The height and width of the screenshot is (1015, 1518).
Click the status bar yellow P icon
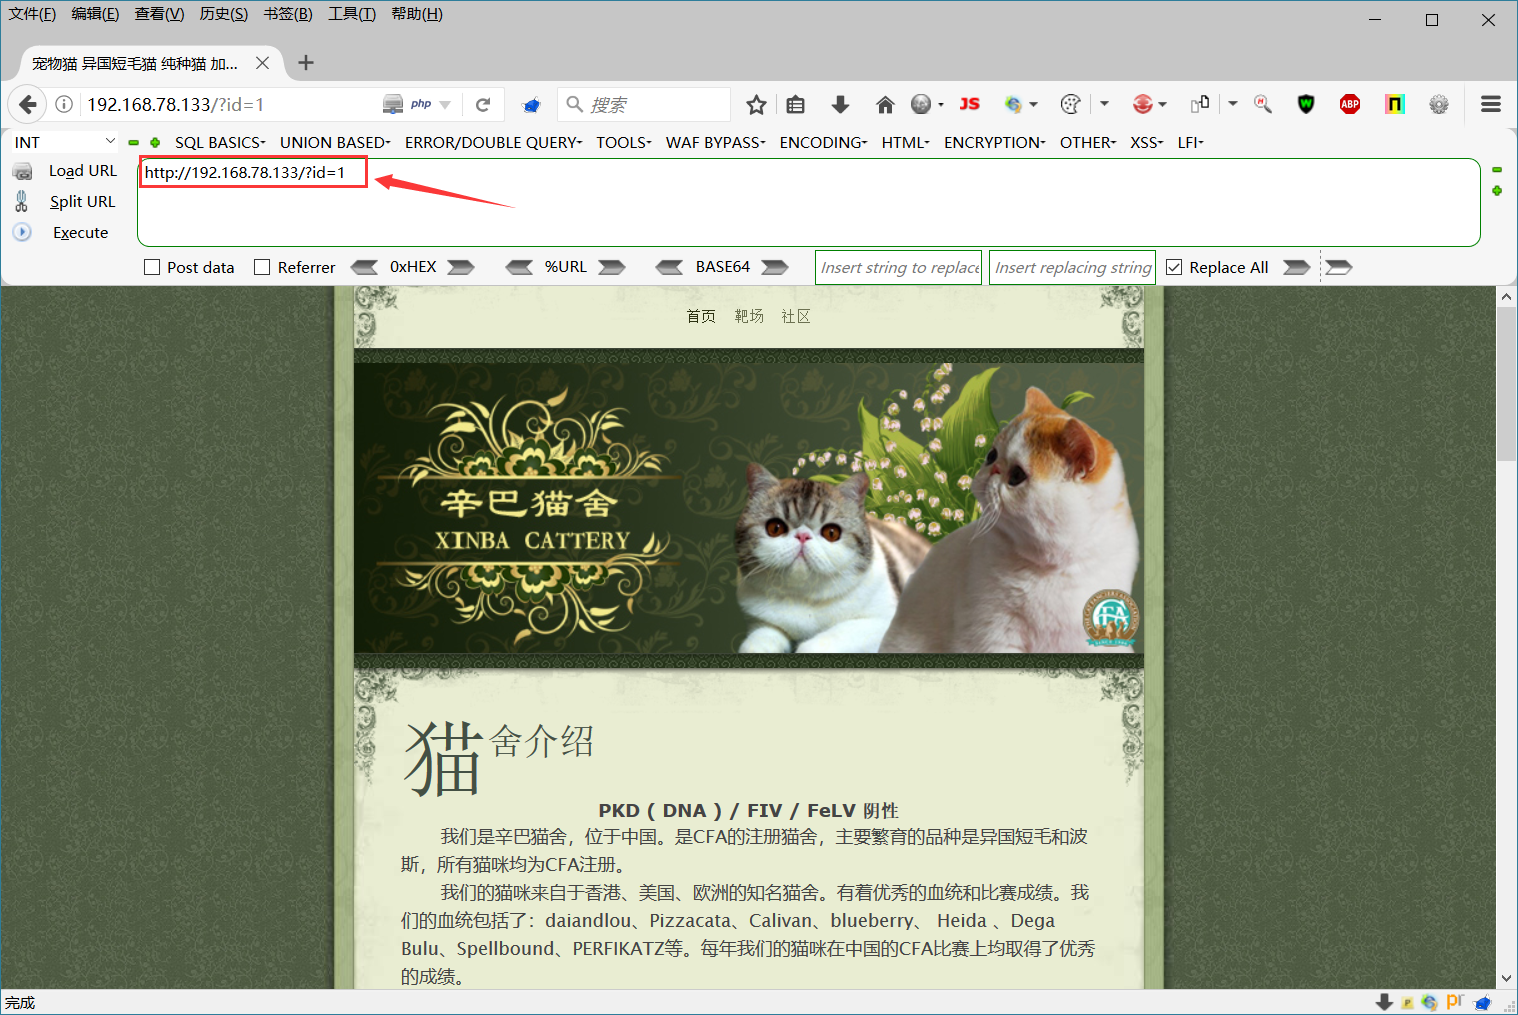1408,1003
